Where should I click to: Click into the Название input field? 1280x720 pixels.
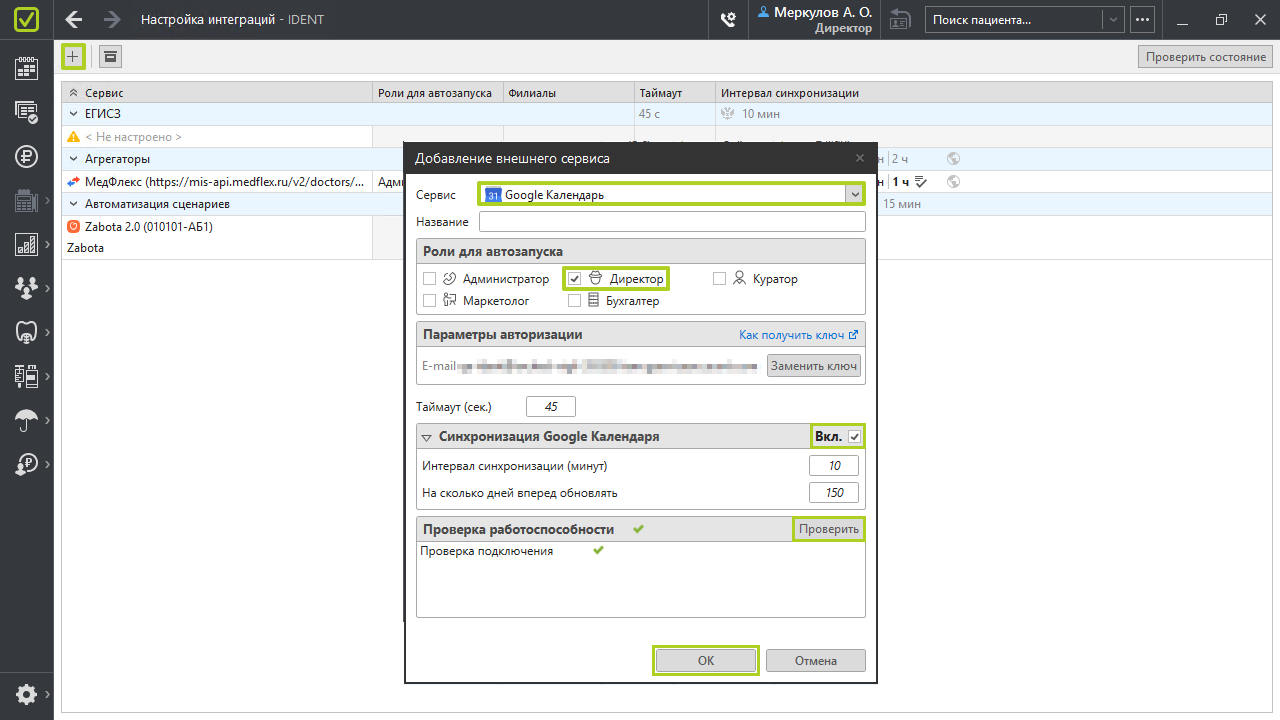(x=672, y=222)
